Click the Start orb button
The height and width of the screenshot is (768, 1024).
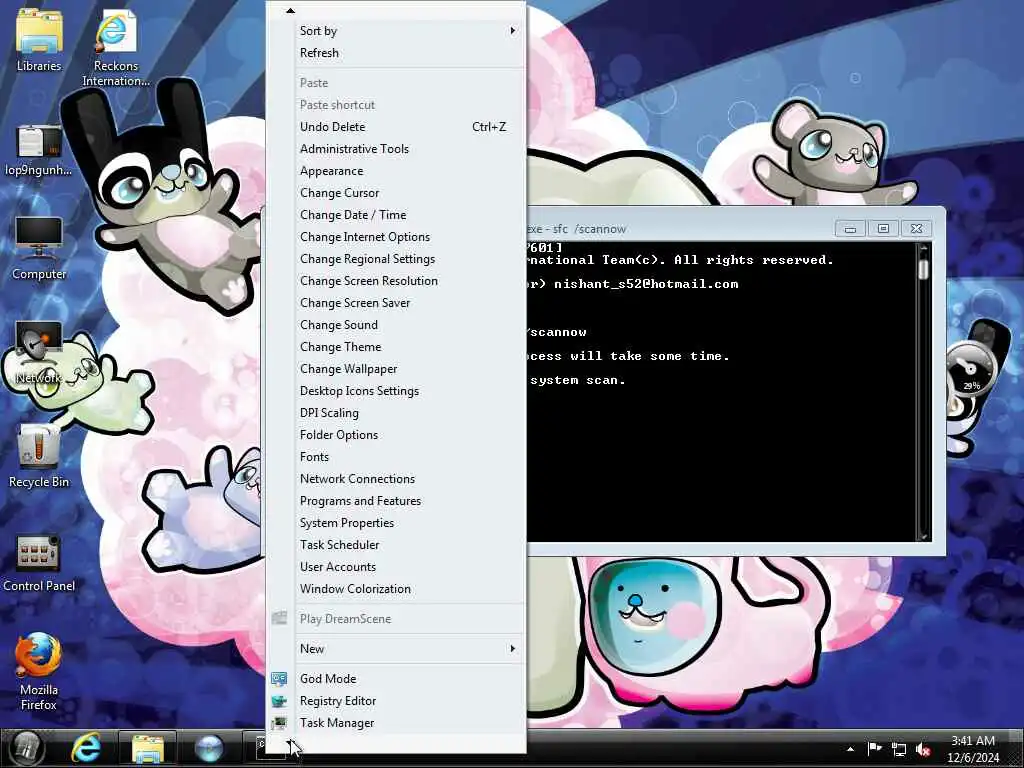tap(26, 748)
